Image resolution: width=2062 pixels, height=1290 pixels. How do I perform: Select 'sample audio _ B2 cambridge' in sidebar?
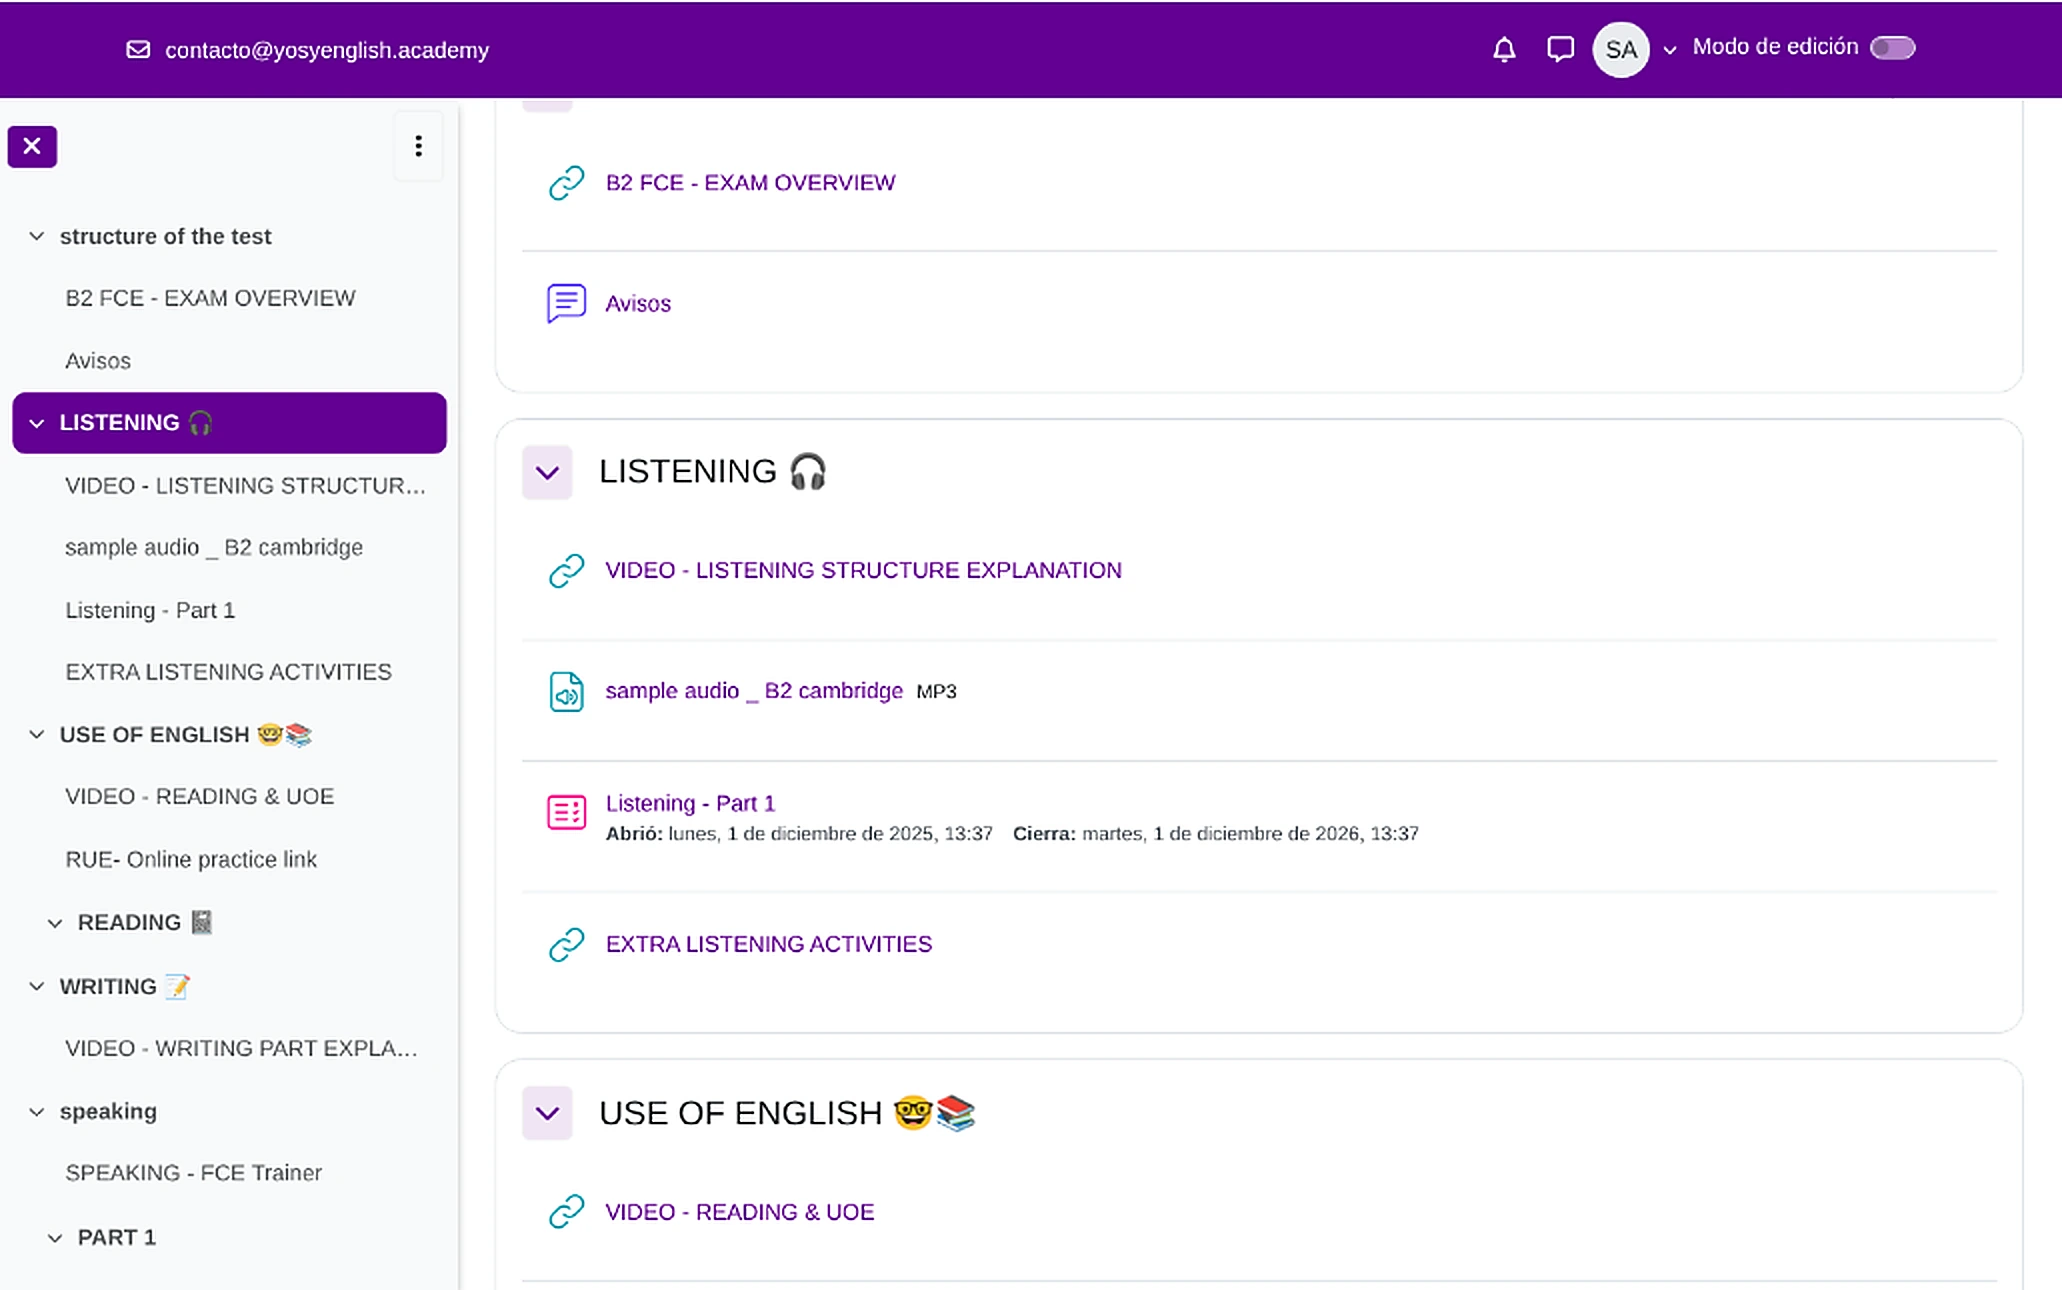click(214, 548)
